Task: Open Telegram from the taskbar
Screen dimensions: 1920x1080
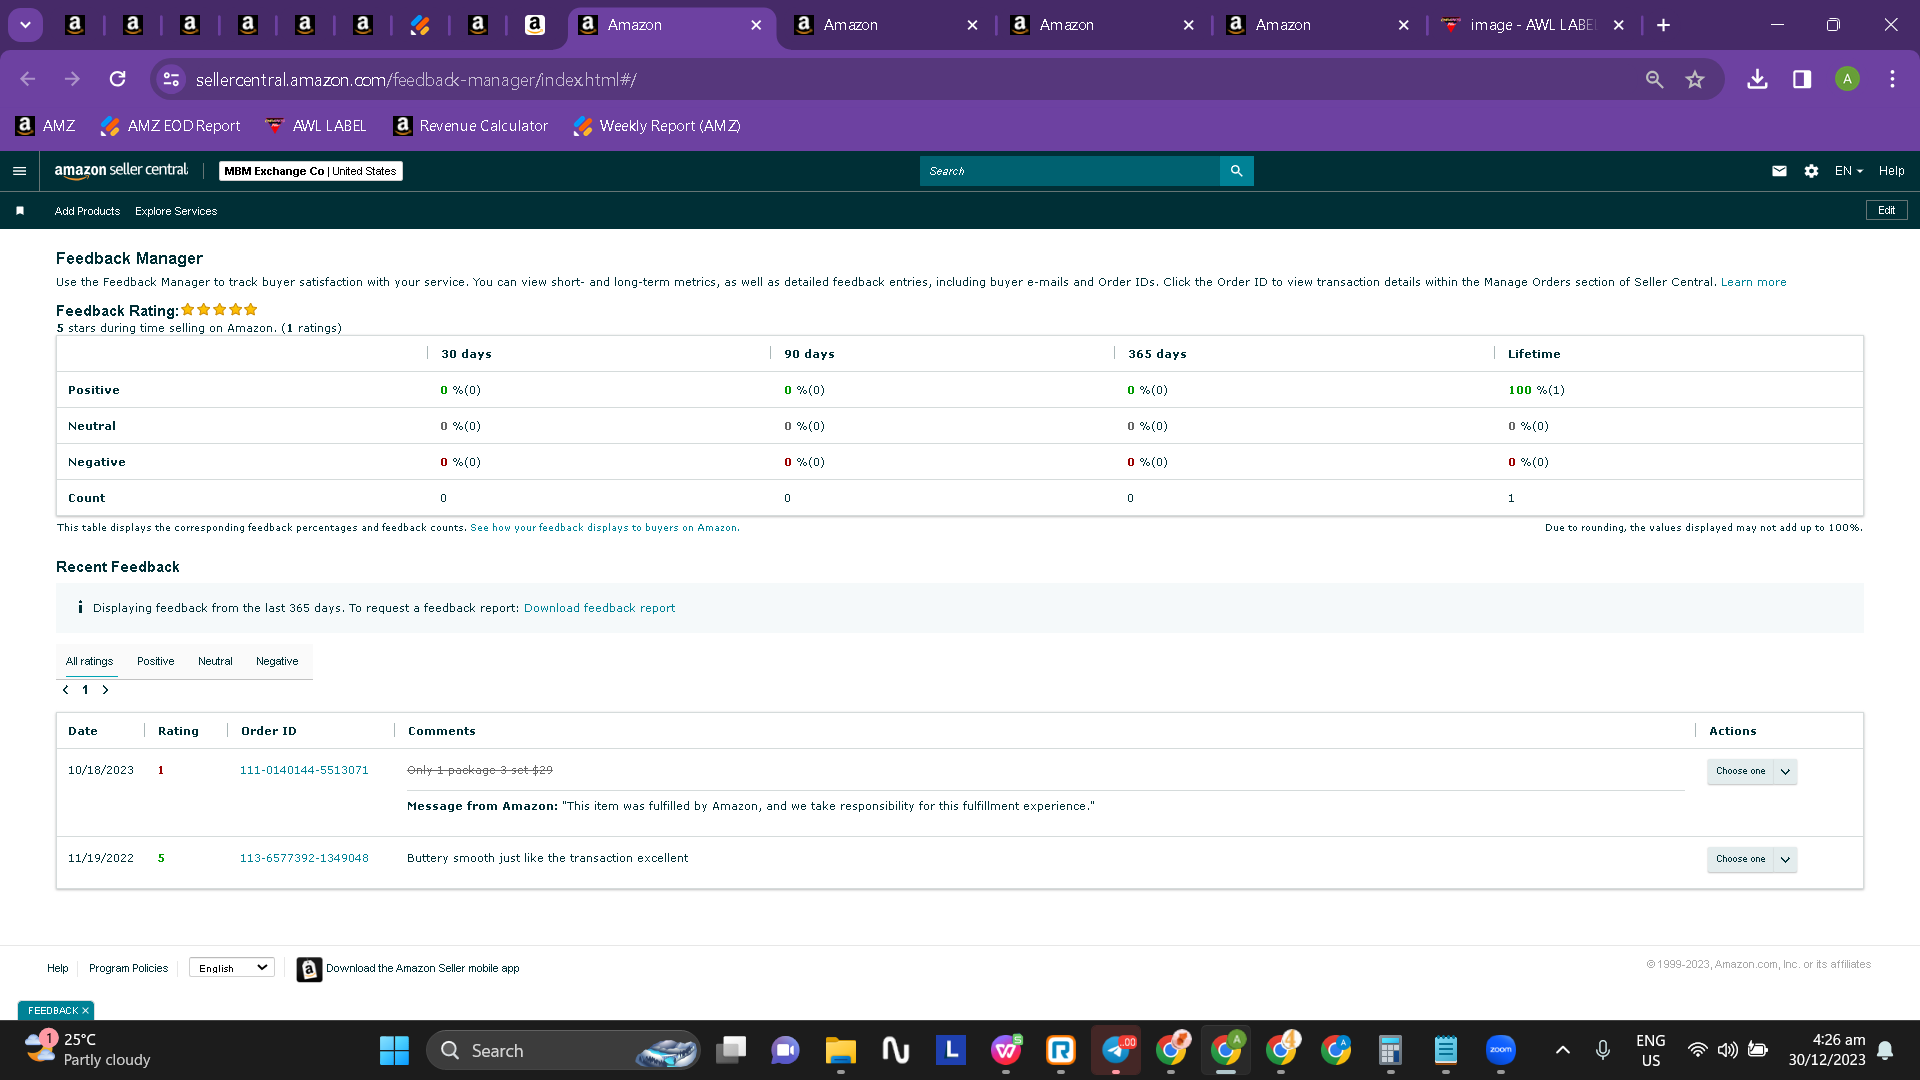Action: 1115,1050
